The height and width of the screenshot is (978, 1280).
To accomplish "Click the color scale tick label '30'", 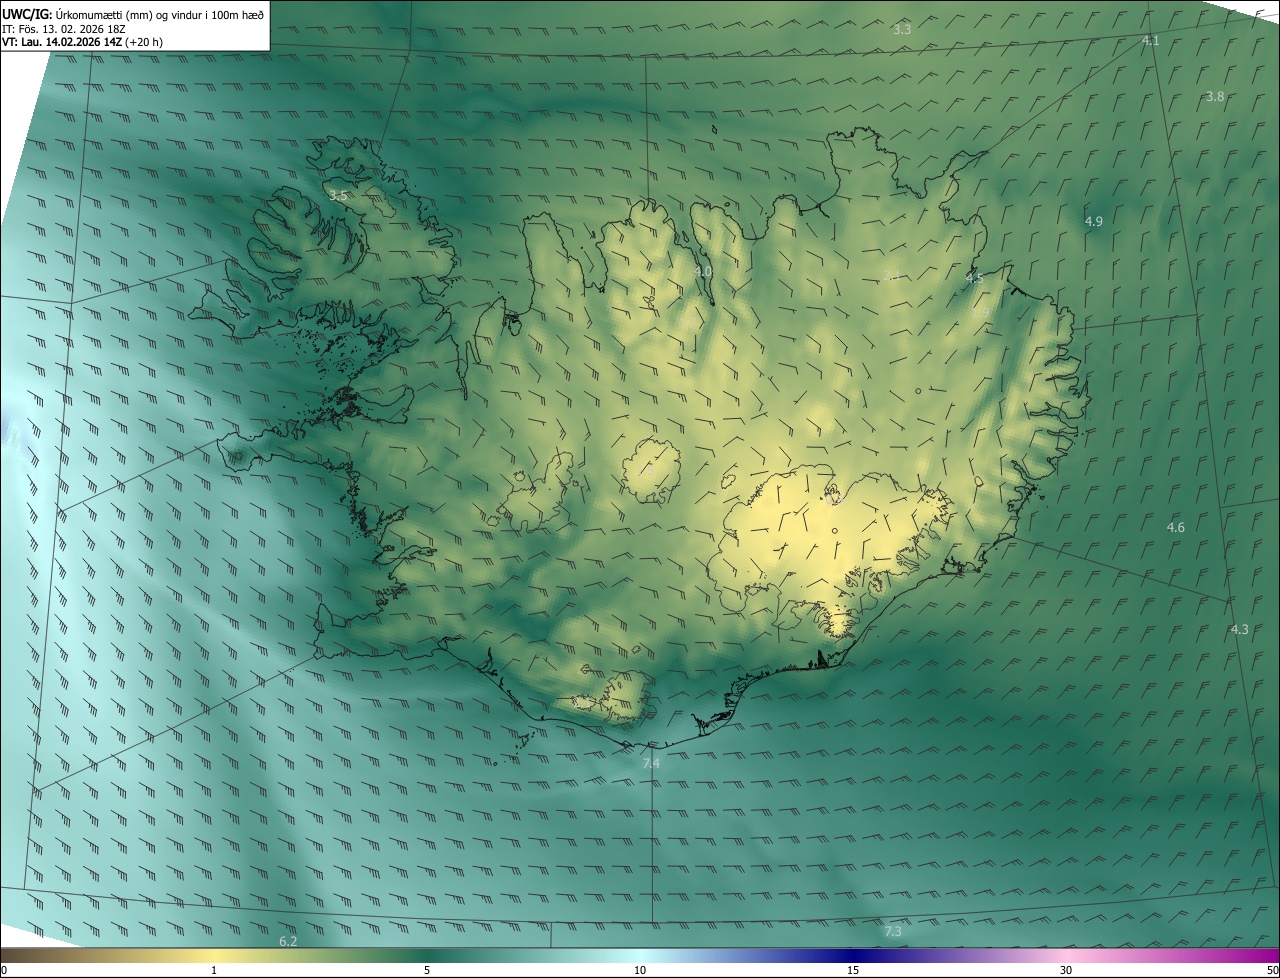I will 1066,970.
